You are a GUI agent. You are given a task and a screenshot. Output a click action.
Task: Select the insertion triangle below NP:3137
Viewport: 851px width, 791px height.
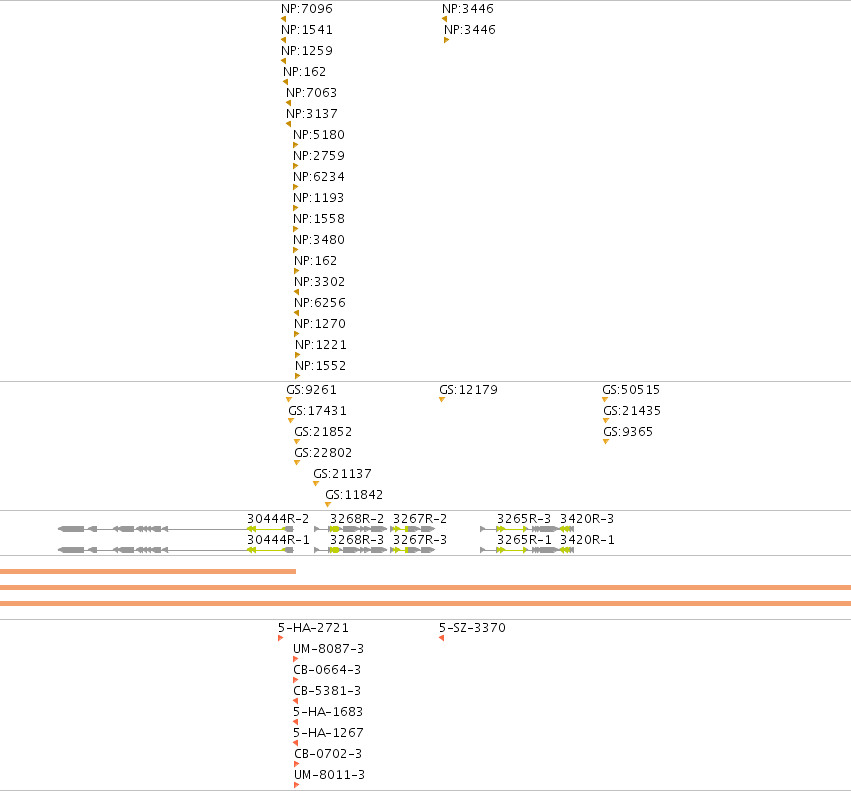288,124
